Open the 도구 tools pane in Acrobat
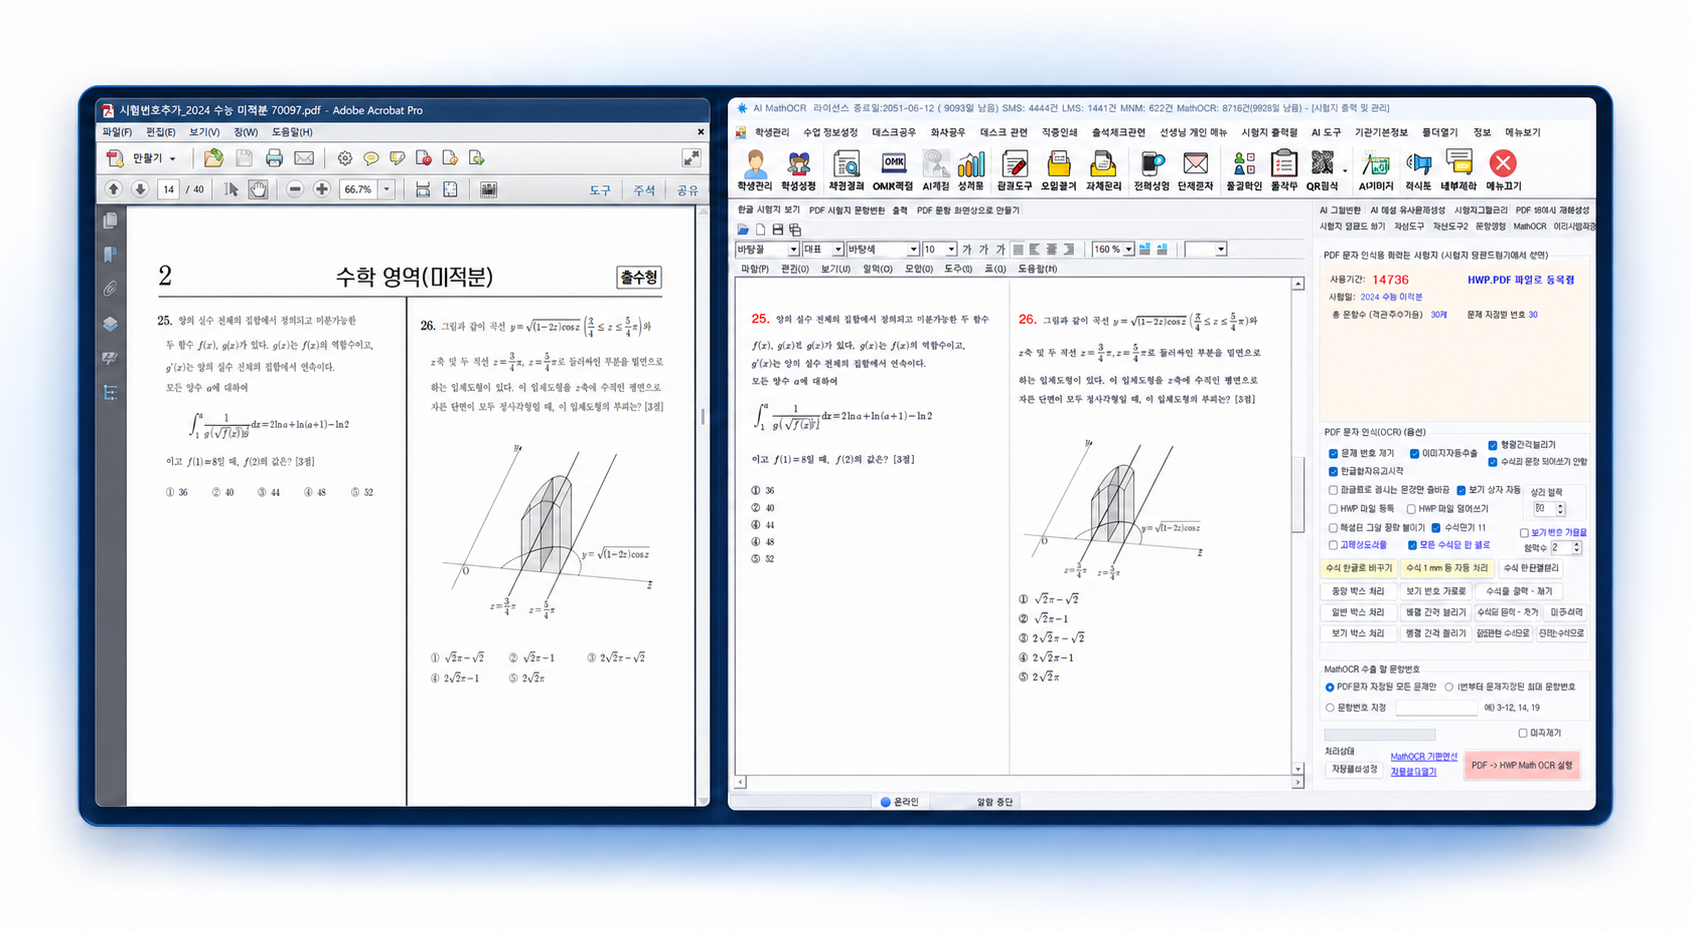The width and height of the screenshot is (1691, 930). coord(600,190)
